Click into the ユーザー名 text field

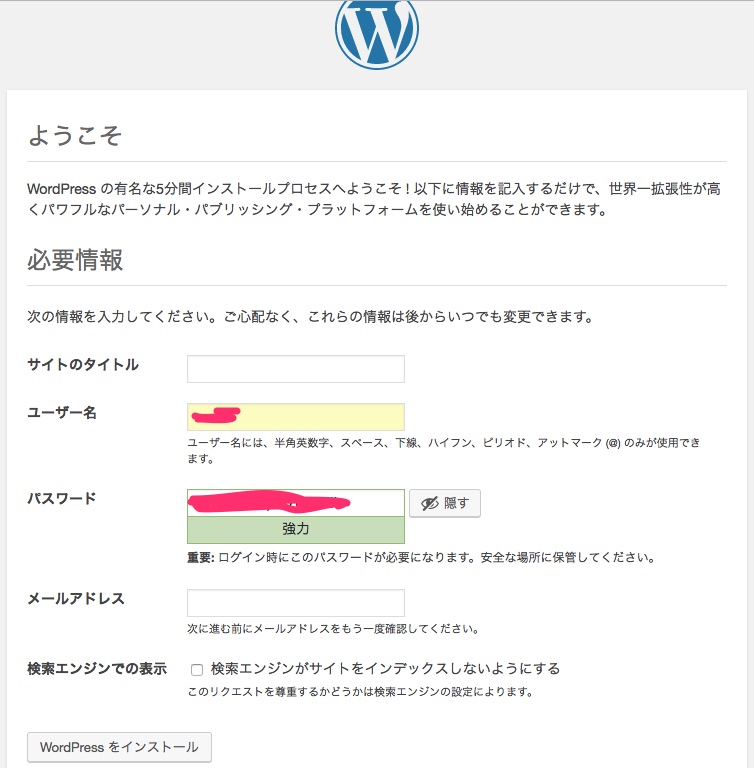[296, 417]
